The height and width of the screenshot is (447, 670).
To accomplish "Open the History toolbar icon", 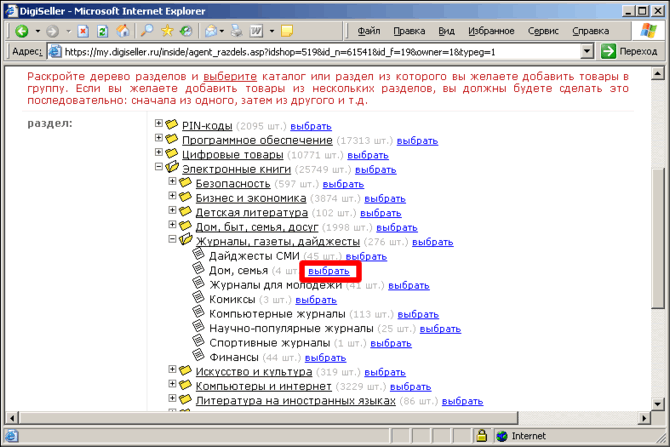I will click(x=186, y=31).
